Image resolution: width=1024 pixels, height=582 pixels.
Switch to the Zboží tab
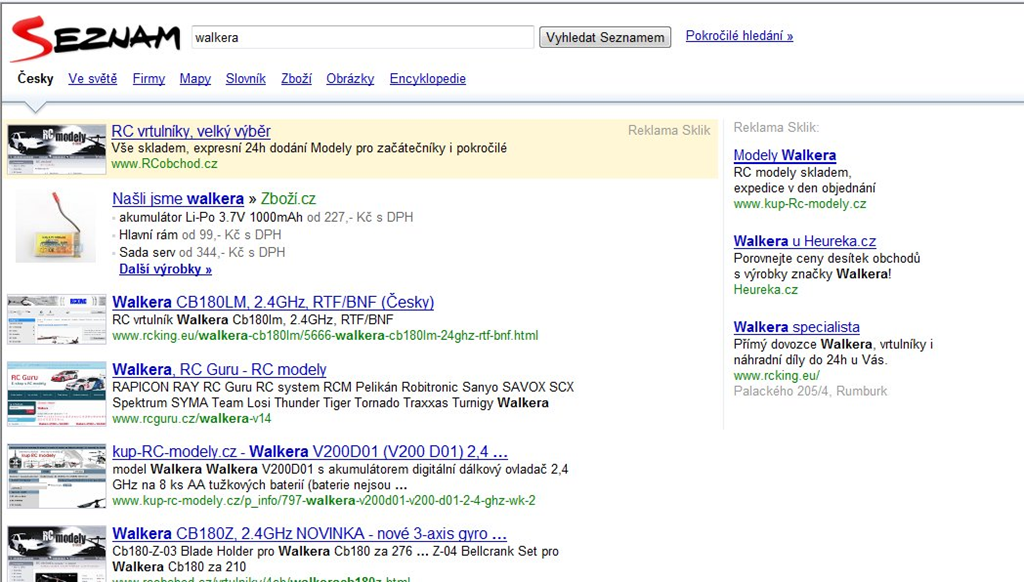(296, 78)
